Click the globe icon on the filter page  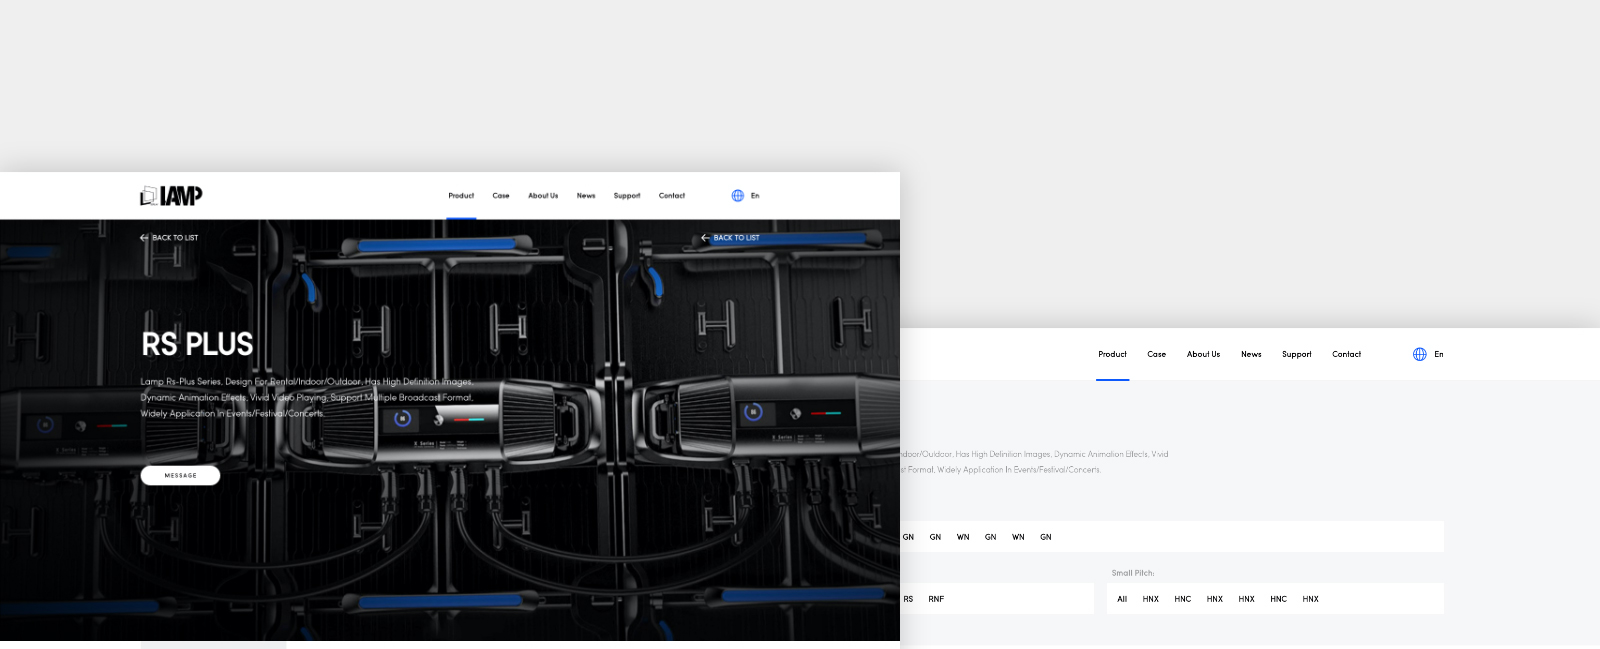pyautogui.click(x=1419, y=354)
